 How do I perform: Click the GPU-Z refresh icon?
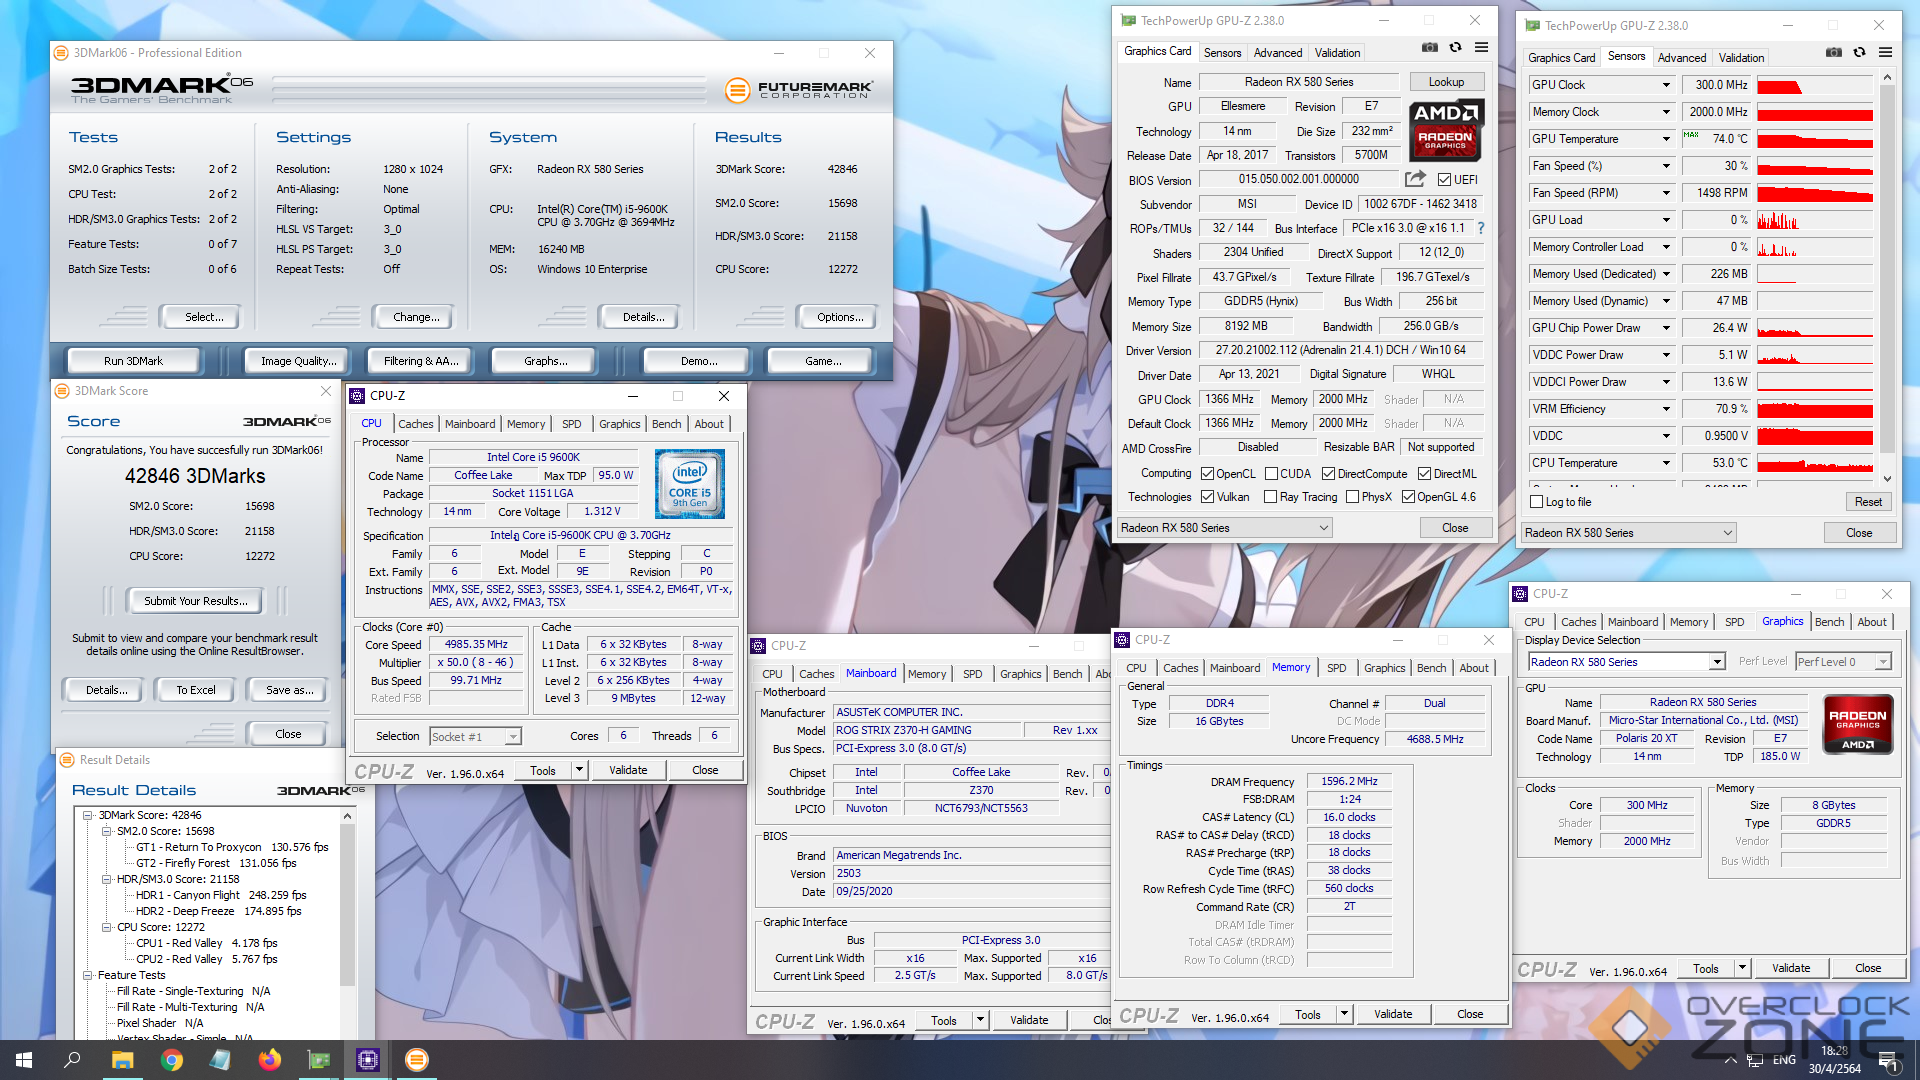pos(1456,48)
